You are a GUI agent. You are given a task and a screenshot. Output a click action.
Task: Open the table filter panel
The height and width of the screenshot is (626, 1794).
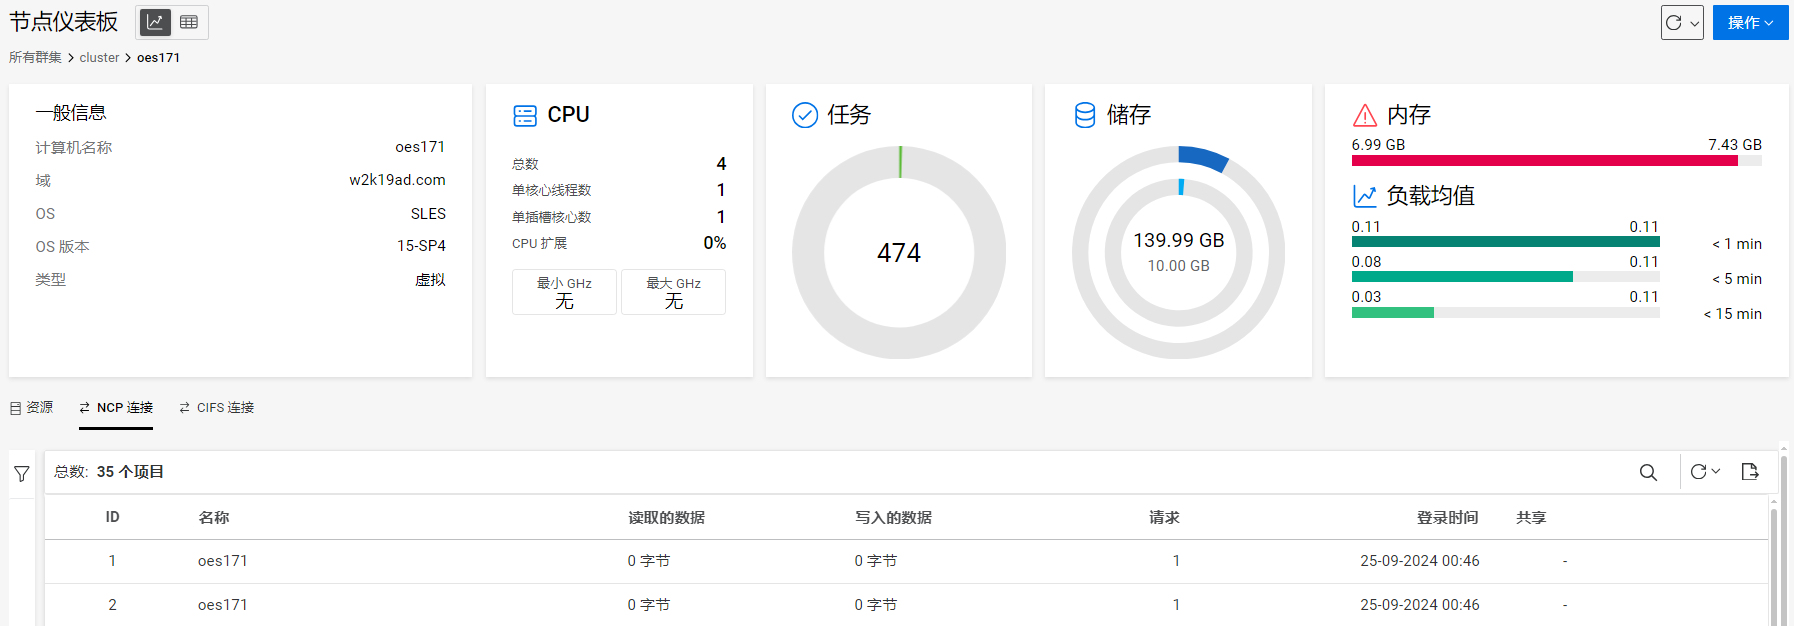(22, 474)
